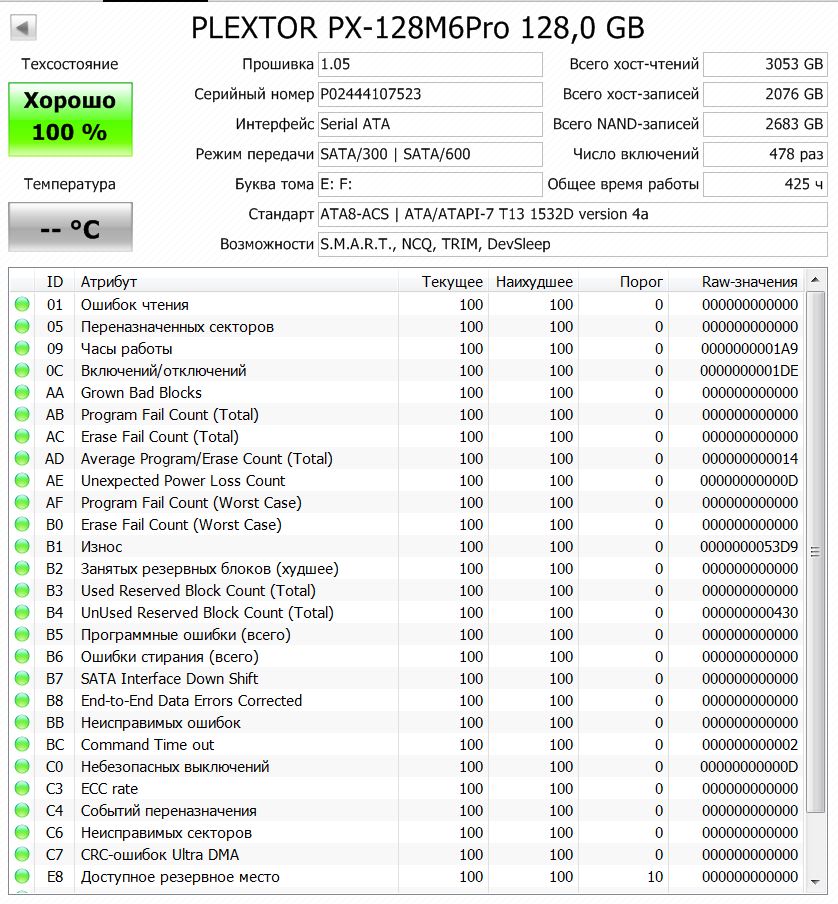
Task: Click the Интерфейс field showing Serial ATA
Action: pyautogui.click(x=430, y=125)
